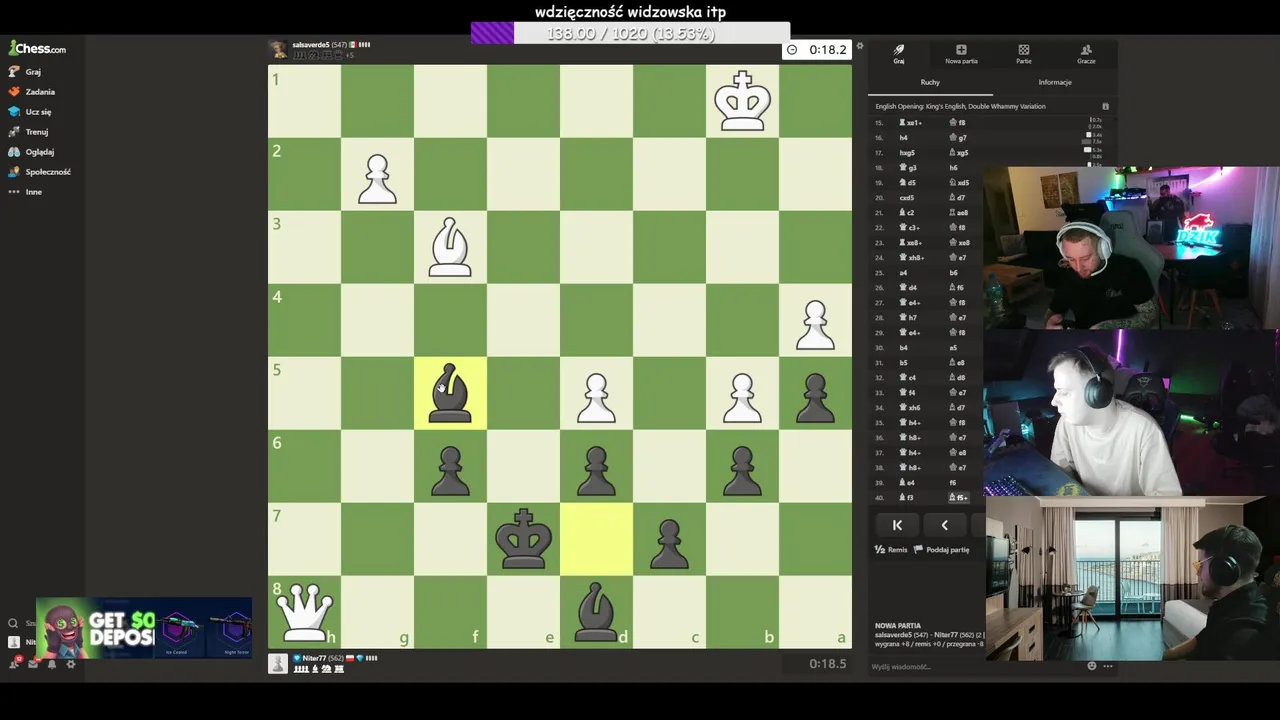Select the Gracze tab
This screenshot has height=720, width=1280.
click(x=1086, y=54)
